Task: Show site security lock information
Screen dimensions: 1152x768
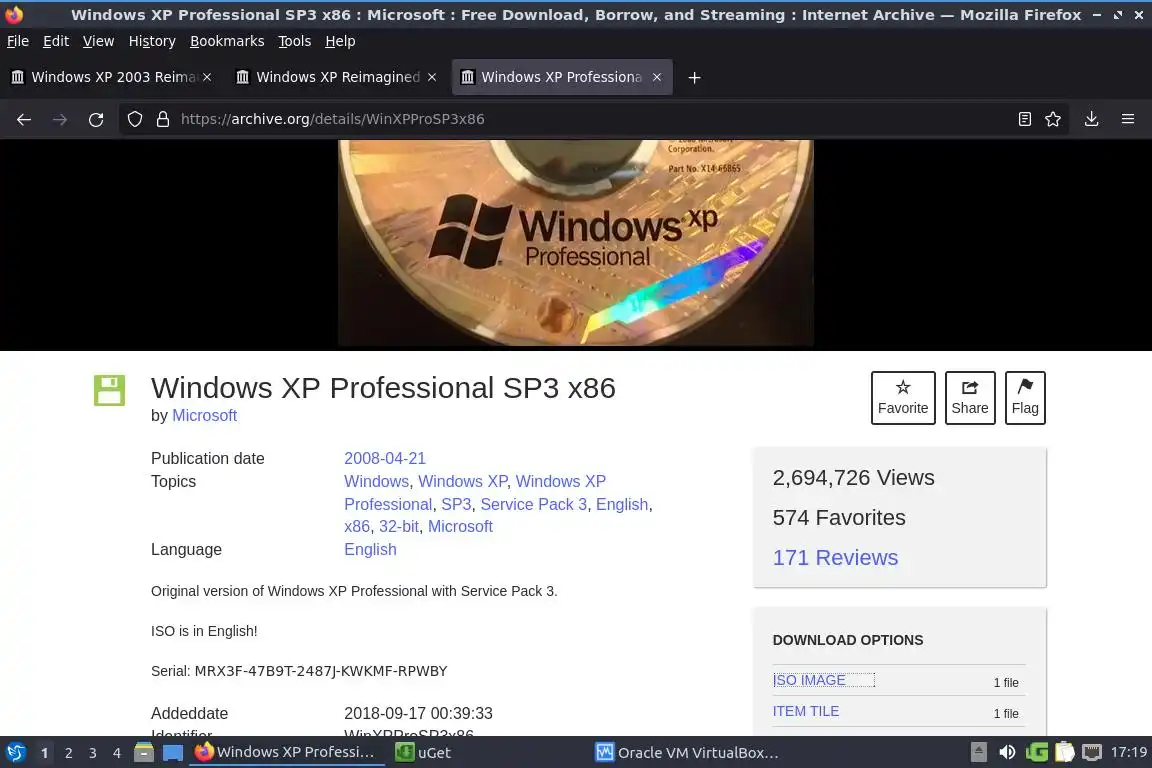Action: 163,119
